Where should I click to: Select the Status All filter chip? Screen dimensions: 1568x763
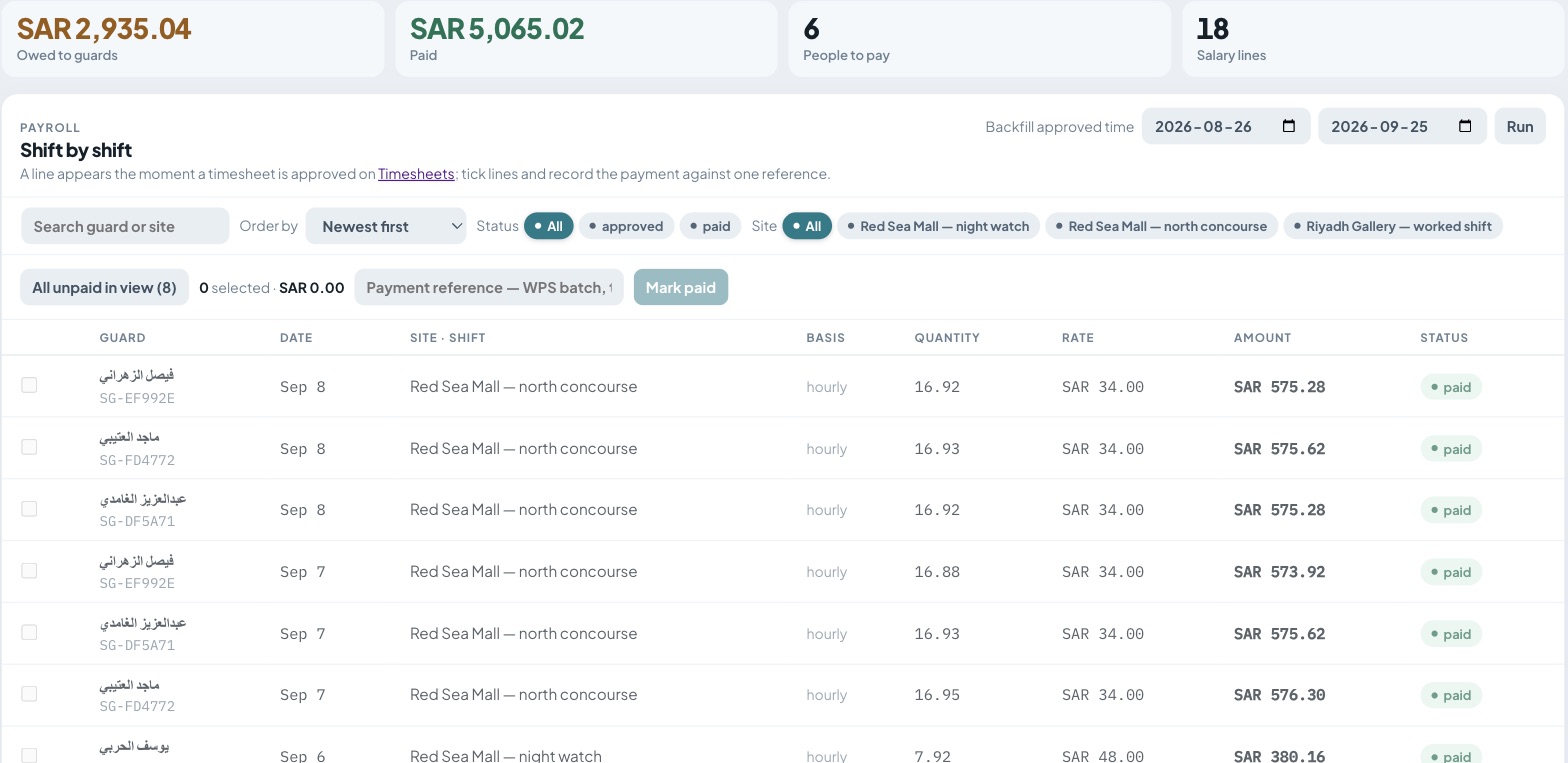coord(549,226)
